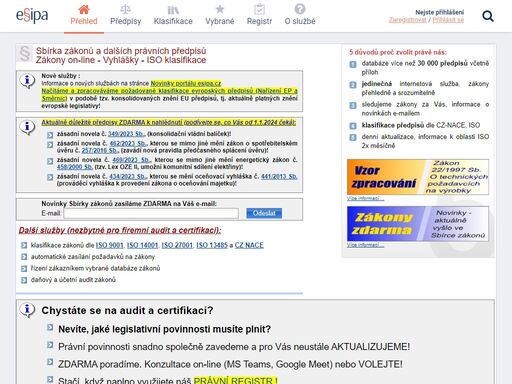The width and height of the screenshot is (512, 384).
Task: Focus the E-mail input field
Action: pos(151,213)
